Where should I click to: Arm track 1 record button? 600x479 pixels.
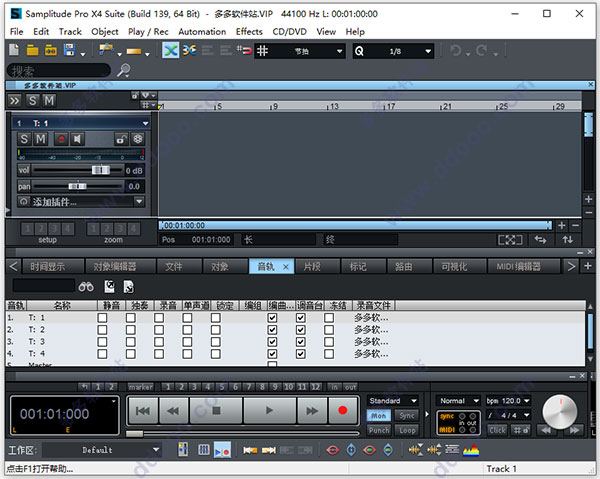click(61, 139)
